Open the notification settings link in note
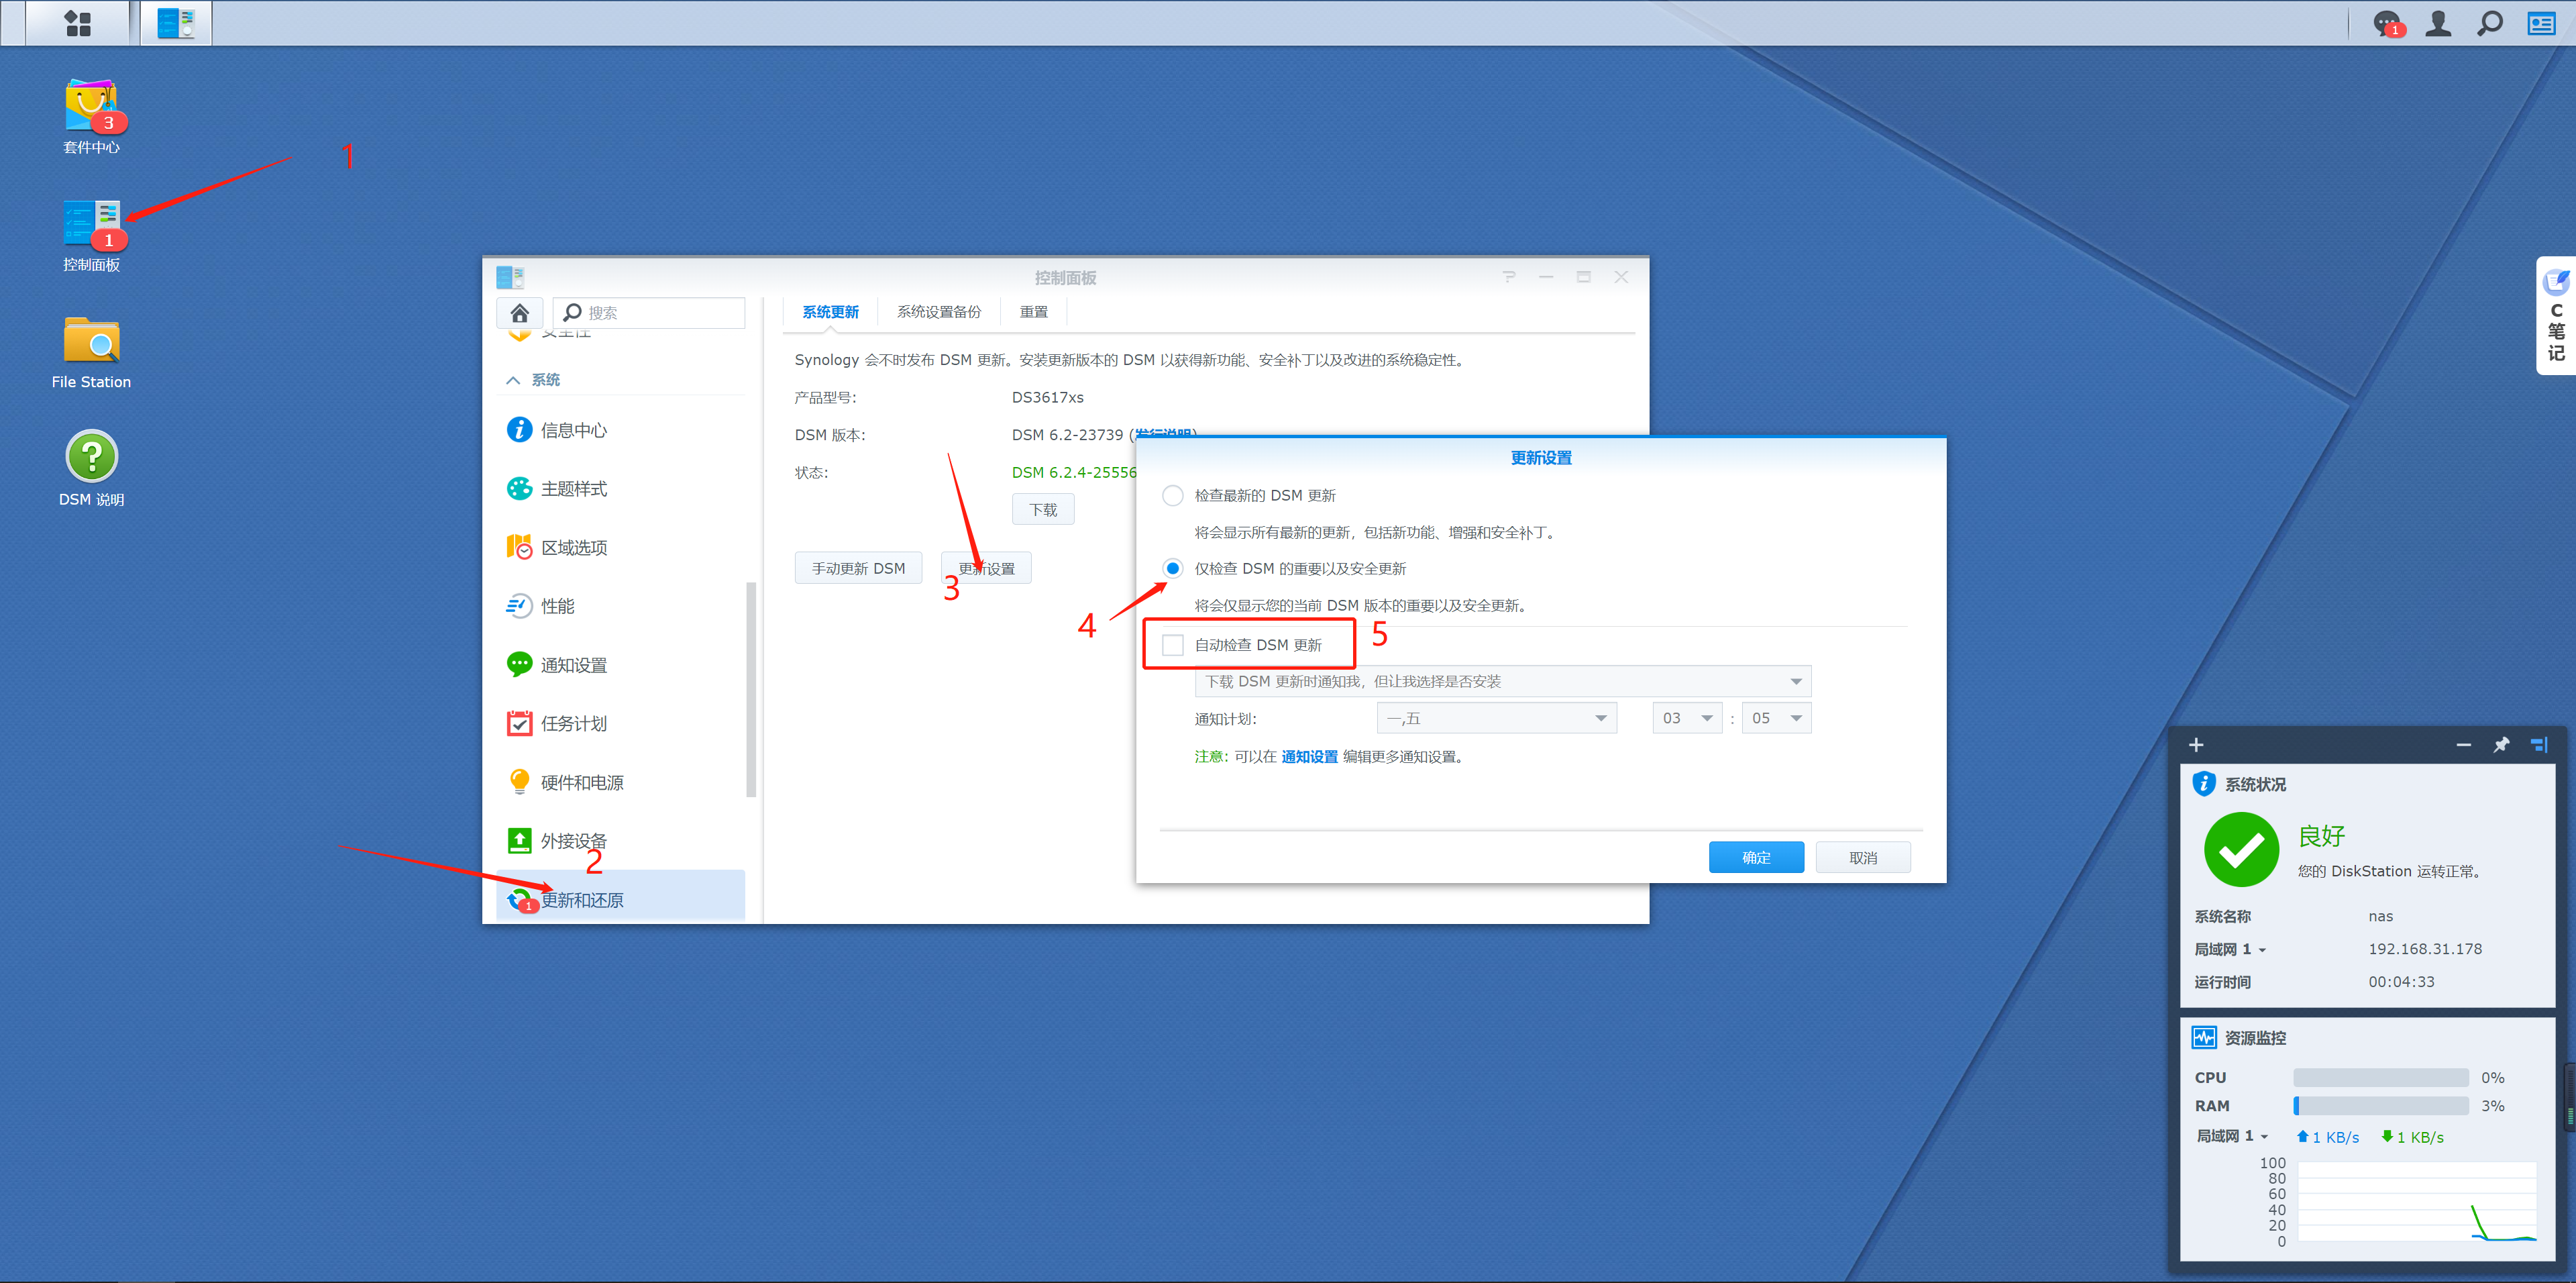Viewport: 2576px width, 1283px height. [x=1309, y=757]
